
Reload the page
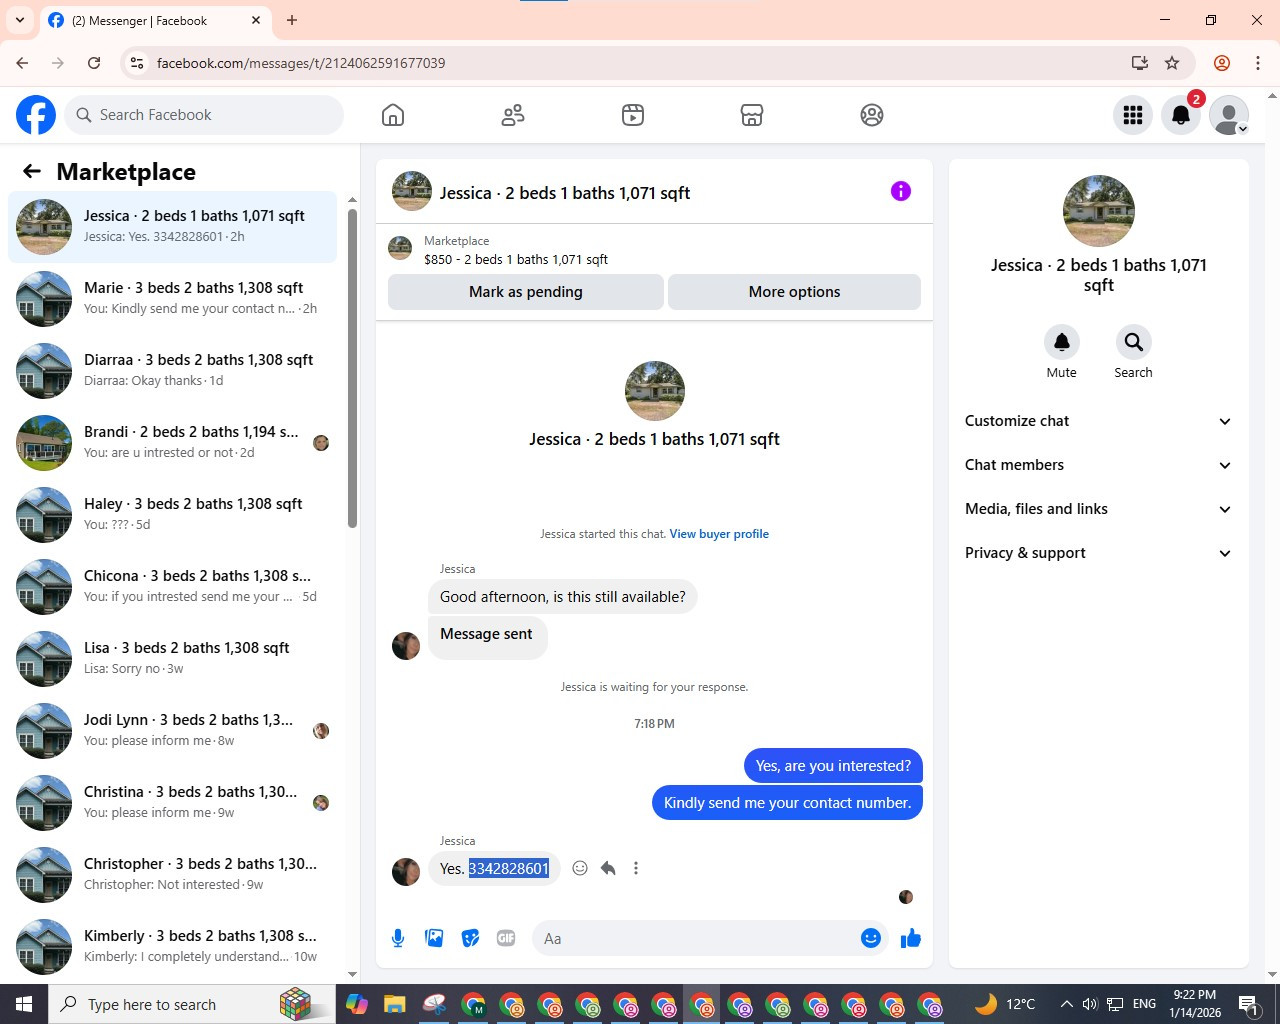pos(94,63)
